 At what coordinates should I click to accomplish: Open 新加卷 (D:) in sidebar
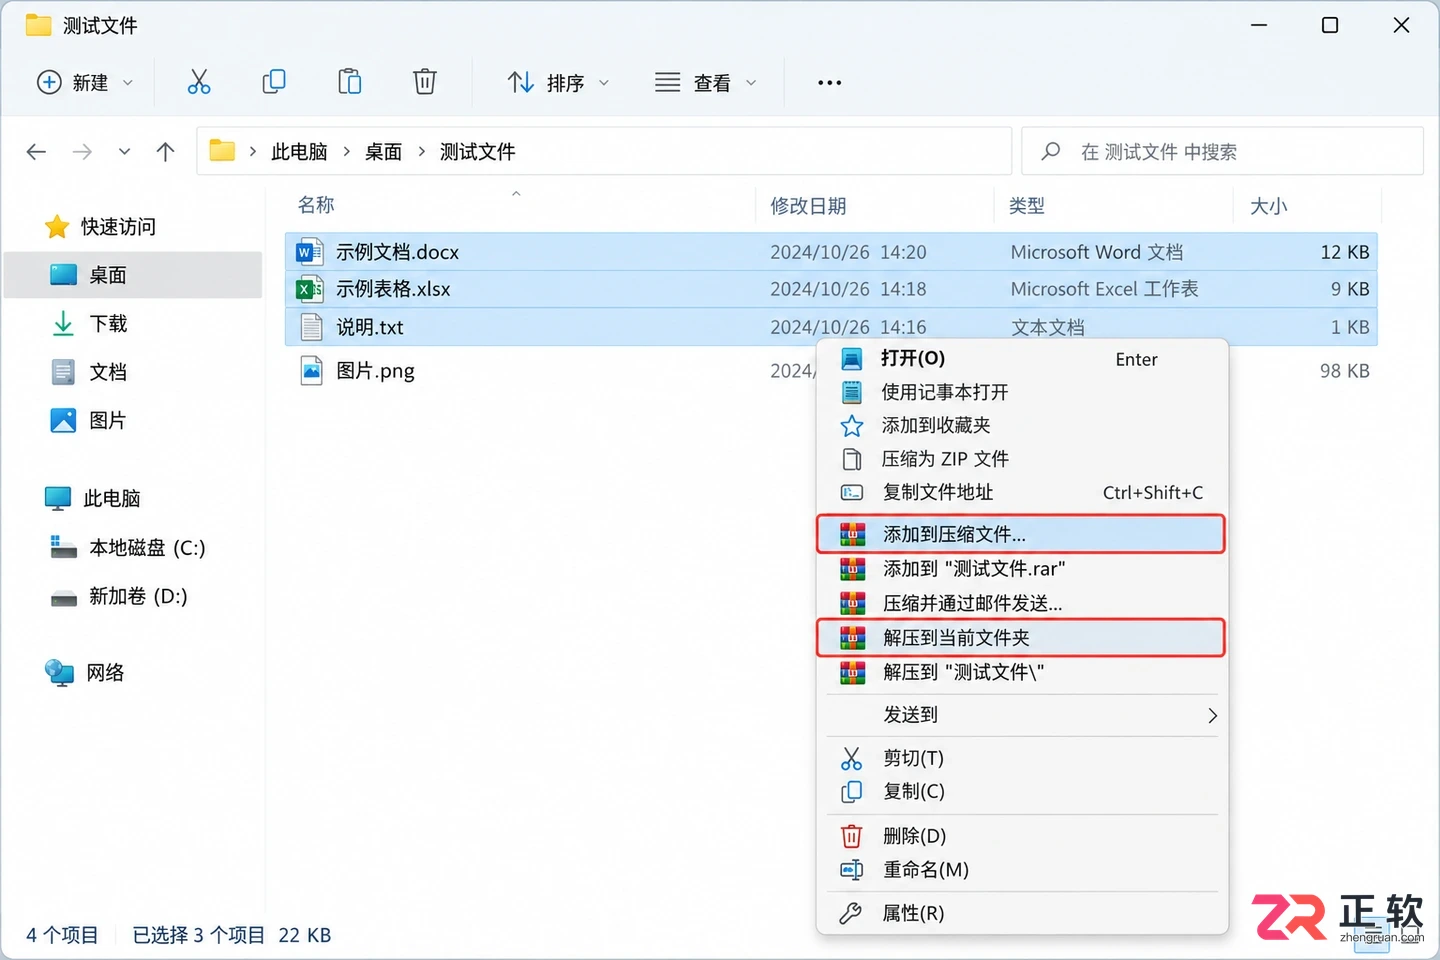(138, 597)
